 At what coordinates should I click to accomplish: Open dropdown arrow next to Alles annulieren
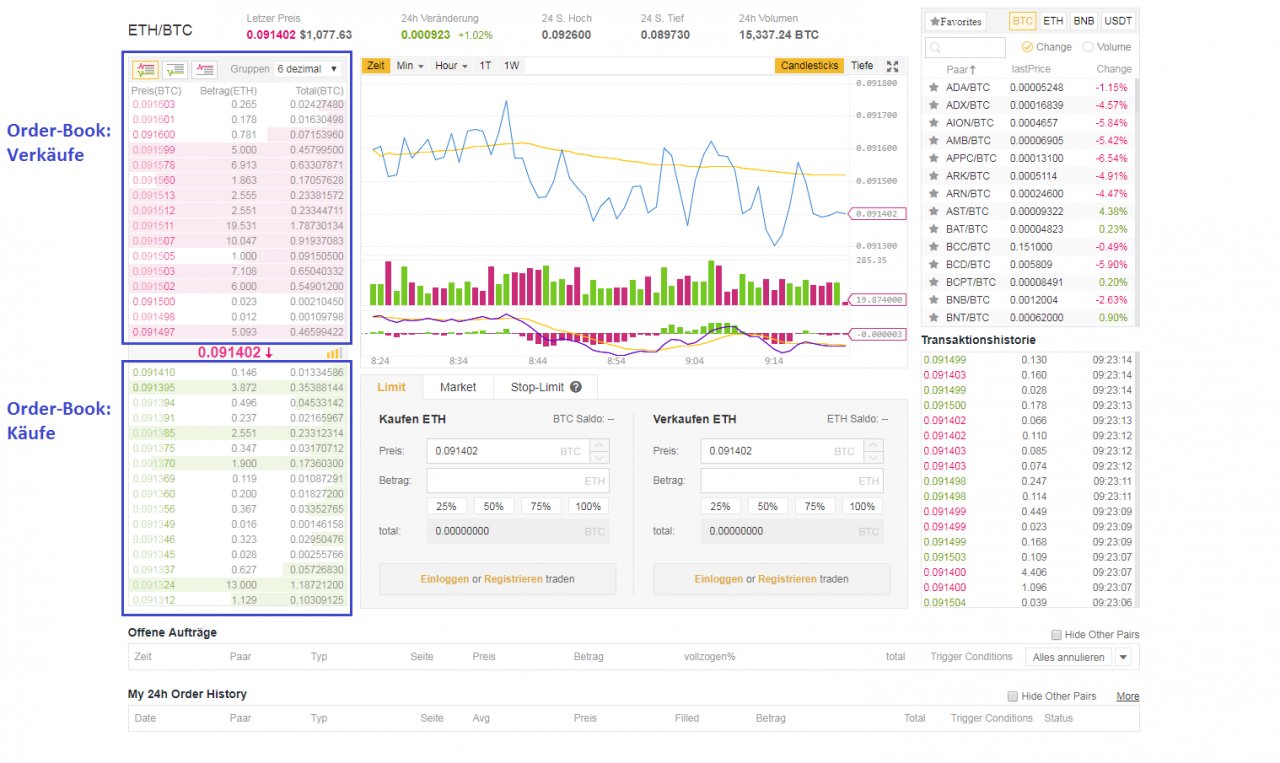point(1123,657)
